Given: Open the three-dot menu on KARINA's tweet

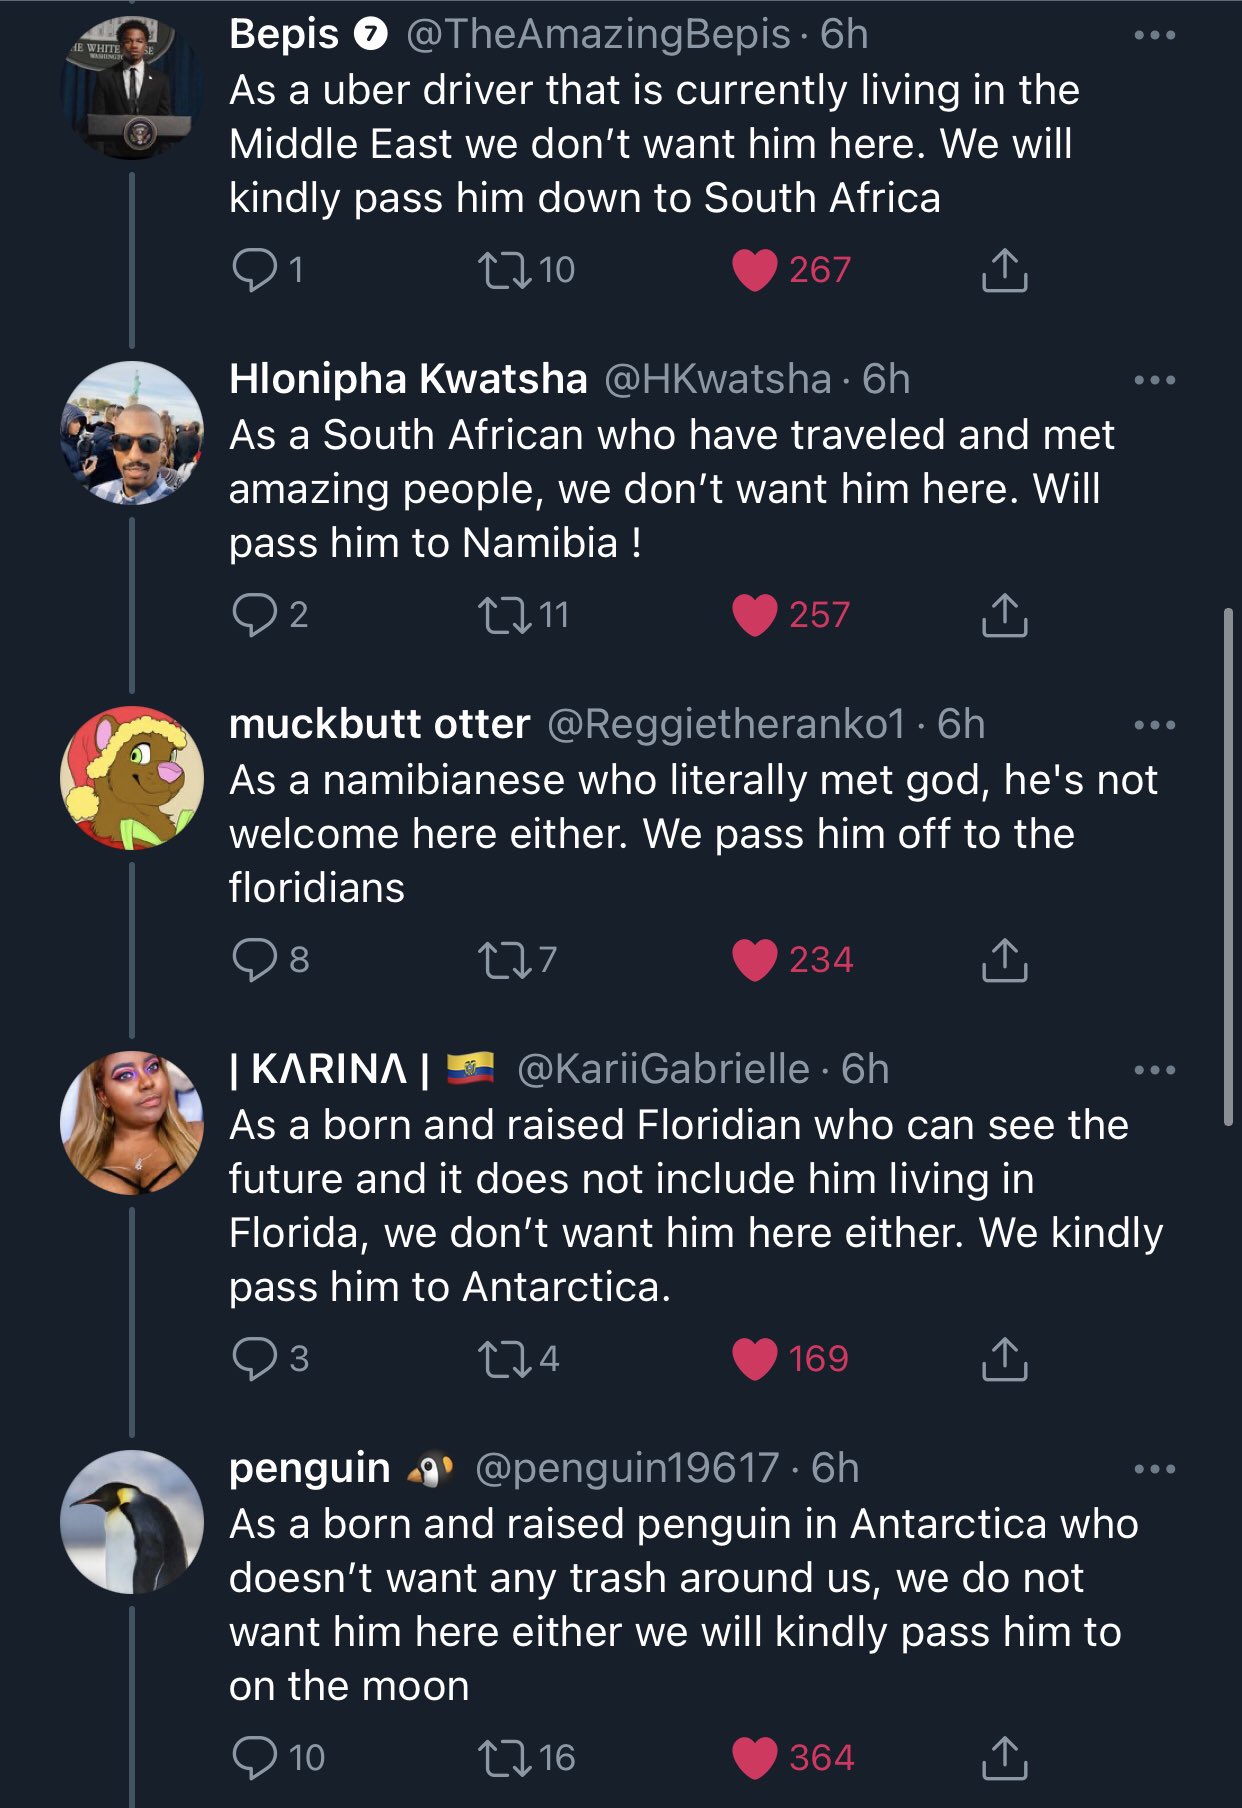Looking at the screenshot, I should pos(1154,1070).
